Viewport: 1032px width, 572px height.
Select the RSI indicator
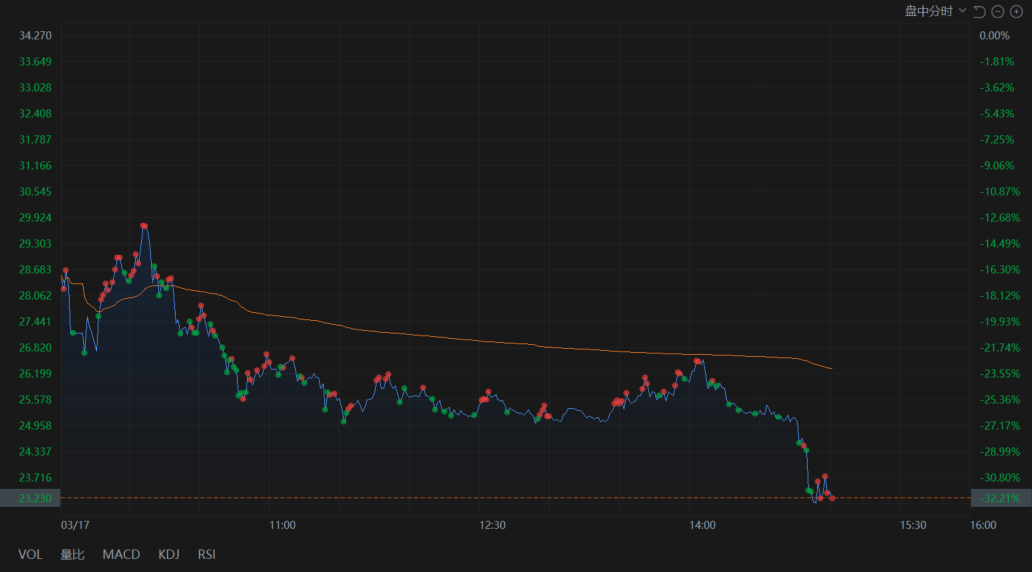(x=206, y=554)
